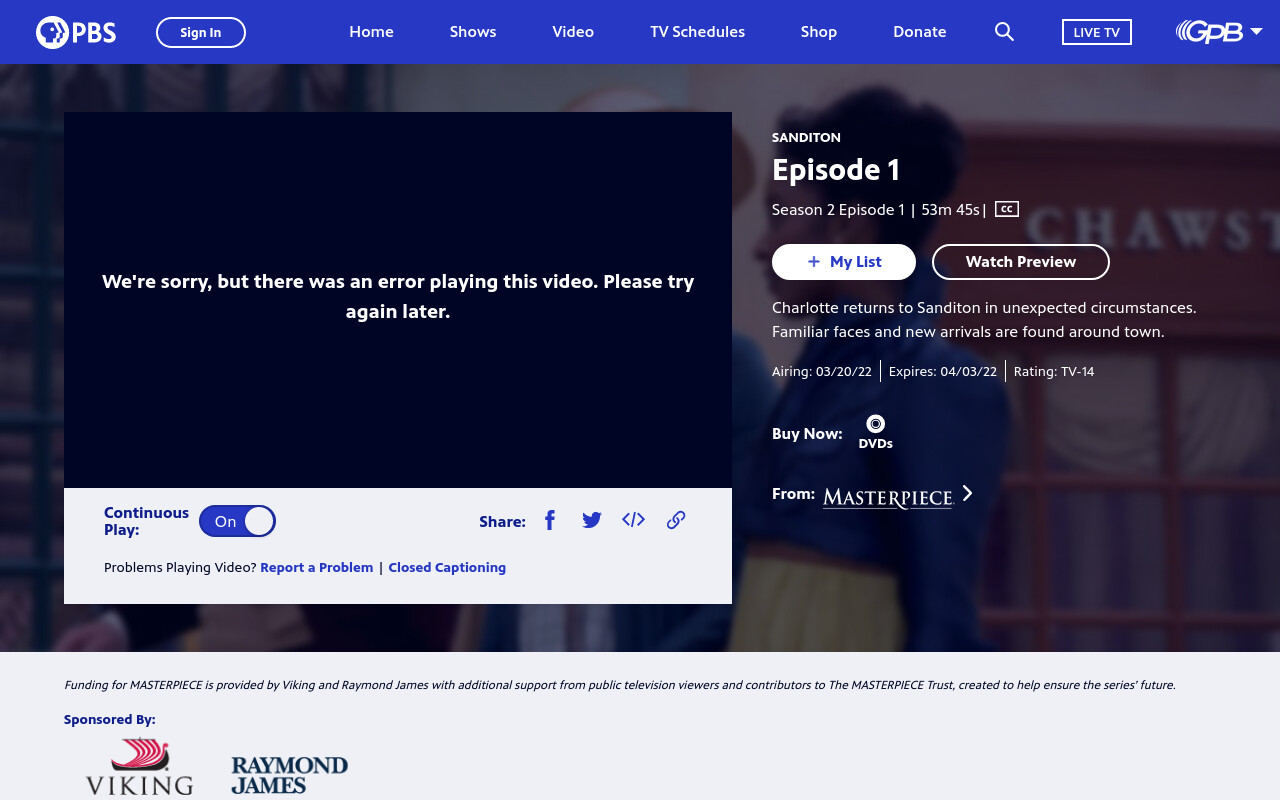
Task: Click the Expires: 04/03/22 text
Action: (943, 371)
